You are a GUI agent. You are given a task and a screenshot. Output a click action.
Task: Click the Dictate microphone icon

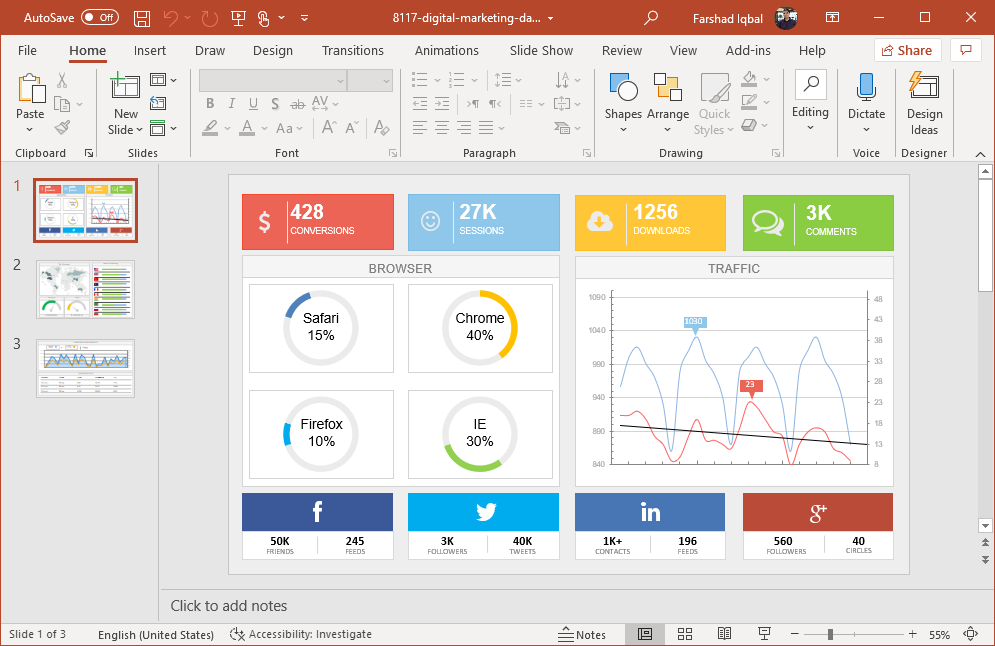pos(866,88)
